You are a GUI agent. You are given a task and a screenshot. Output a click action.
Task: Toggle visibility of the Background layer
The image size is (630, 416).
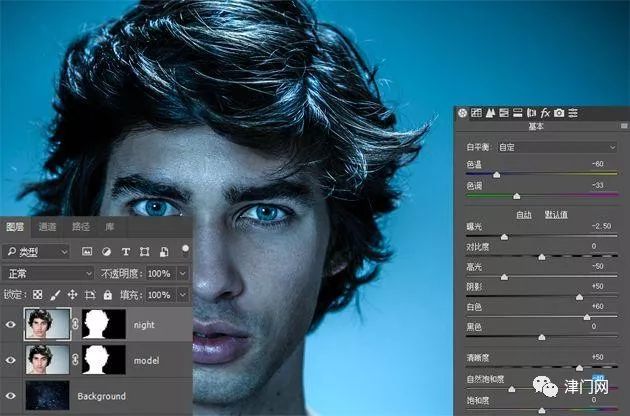tap(13, 396)
